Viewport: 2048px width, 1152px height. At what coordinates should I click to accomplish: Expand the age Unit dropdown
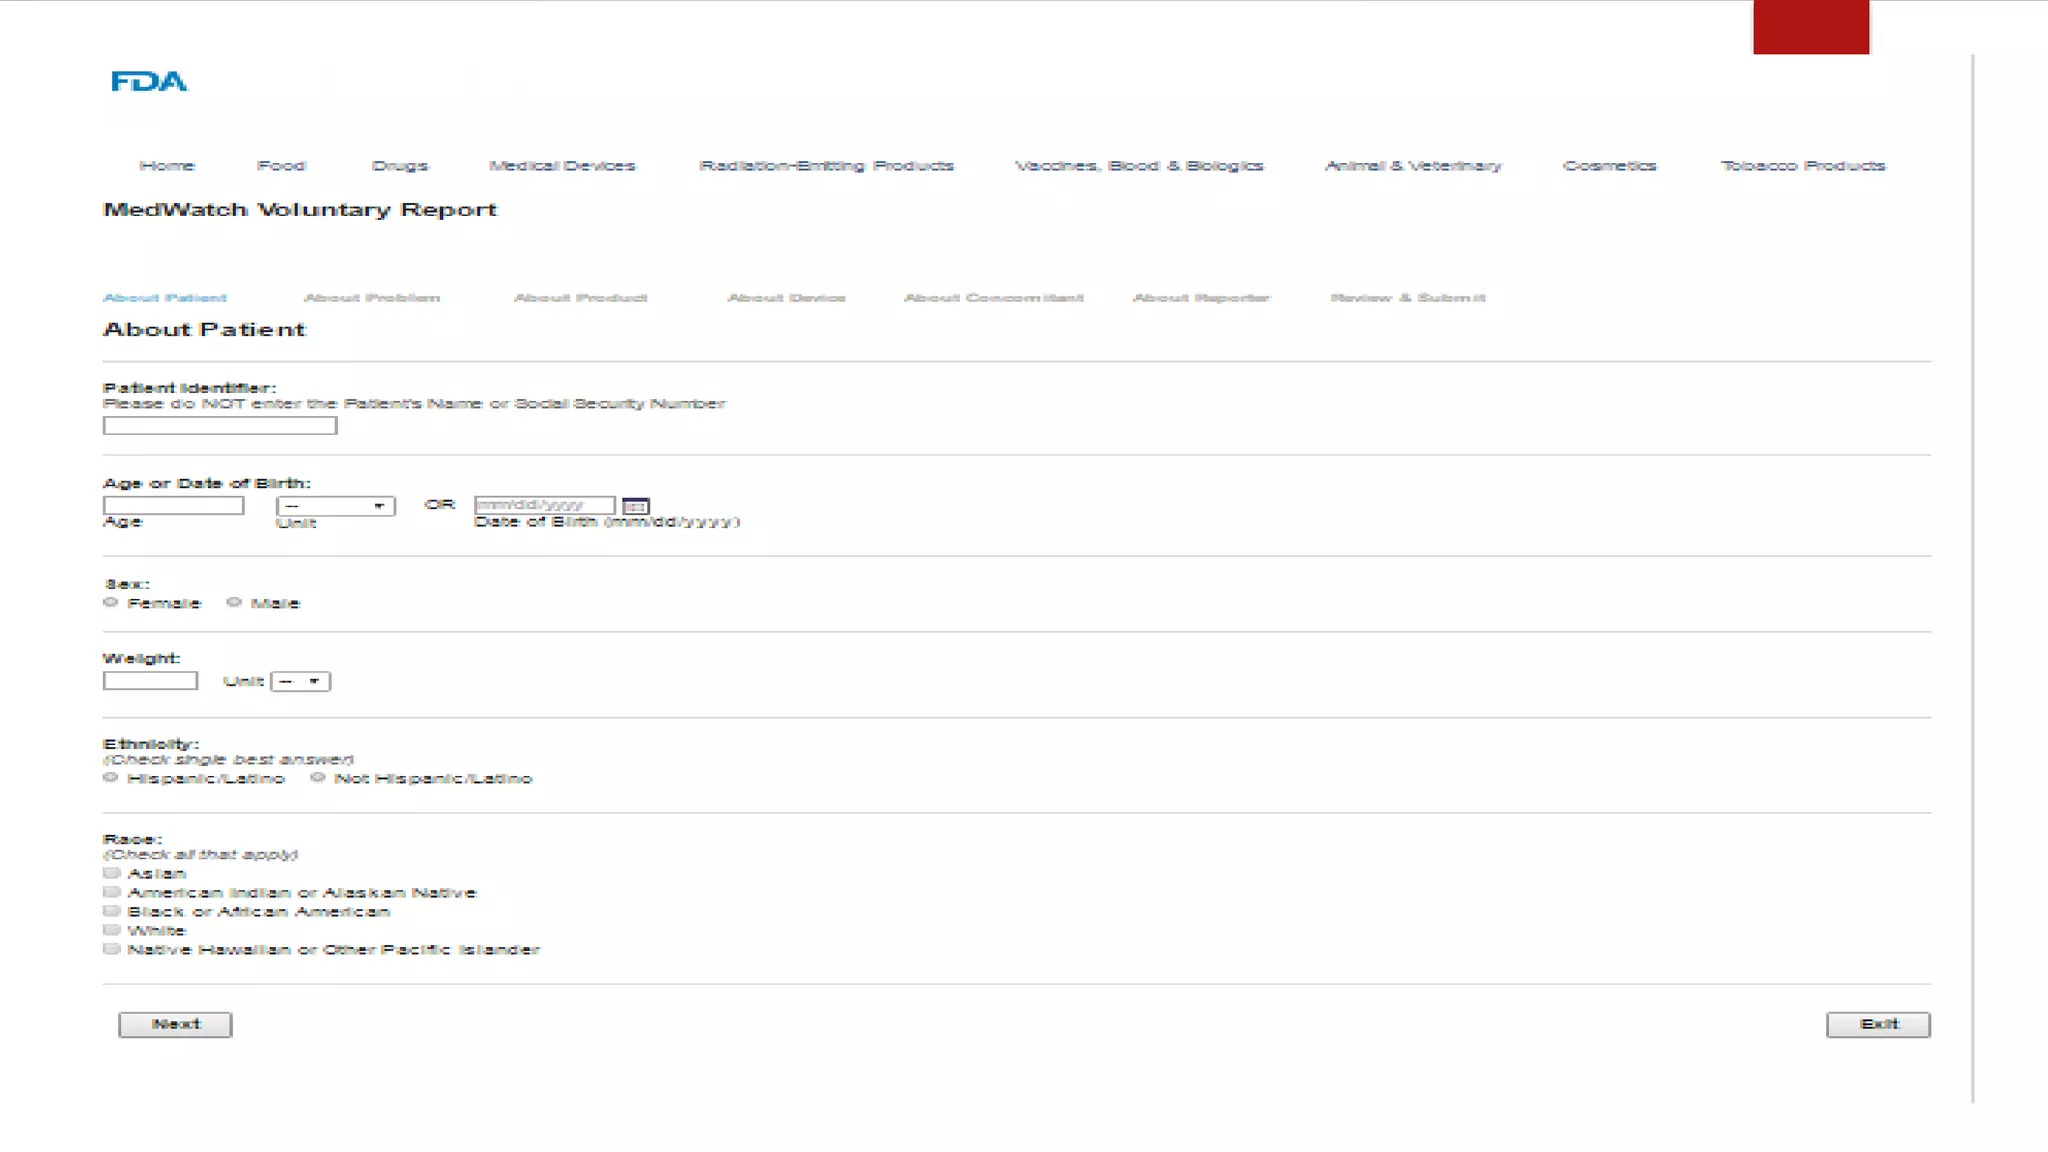click(x=335, y=506)
